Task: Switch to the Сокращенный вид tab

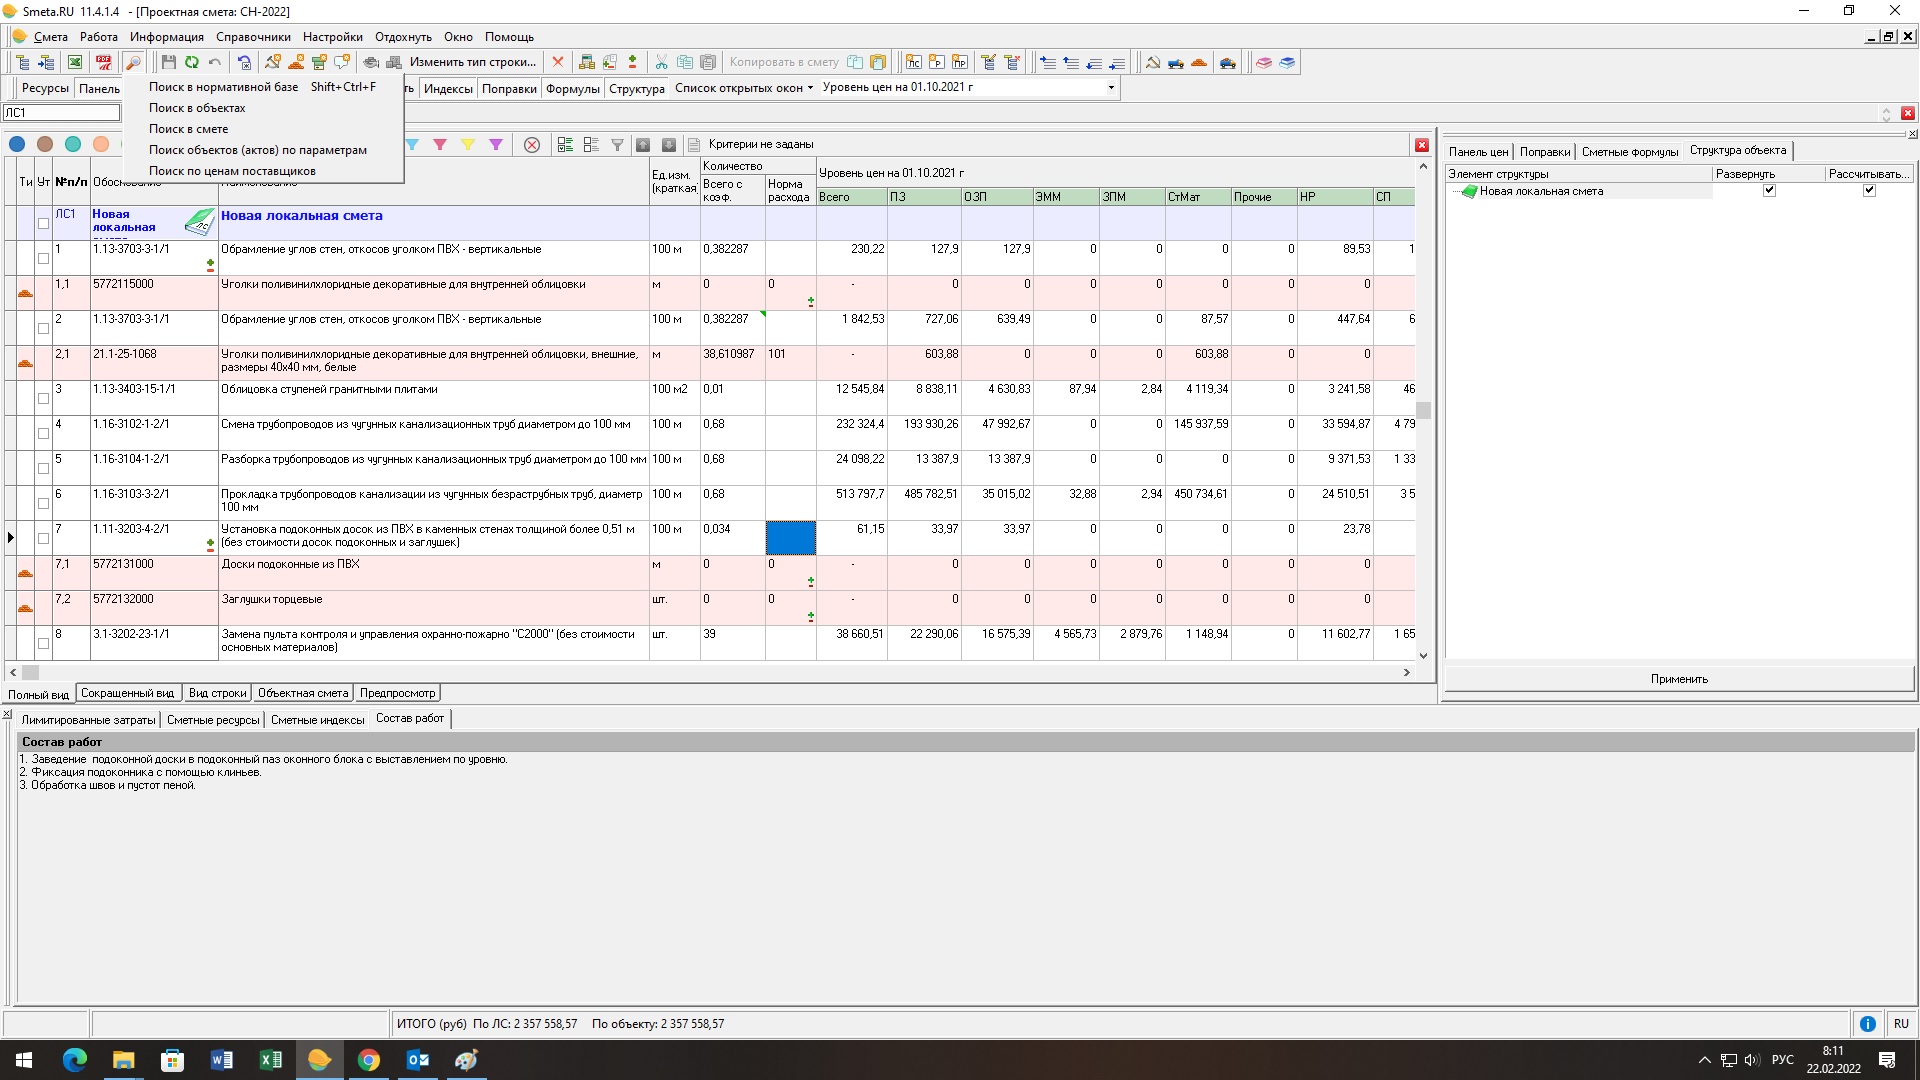Action: pyautogui.click(x=127, y=693)
